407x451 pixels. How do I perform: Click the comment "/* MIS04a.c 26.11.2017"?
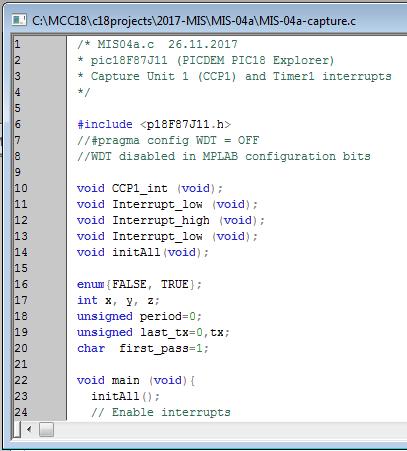157,44
